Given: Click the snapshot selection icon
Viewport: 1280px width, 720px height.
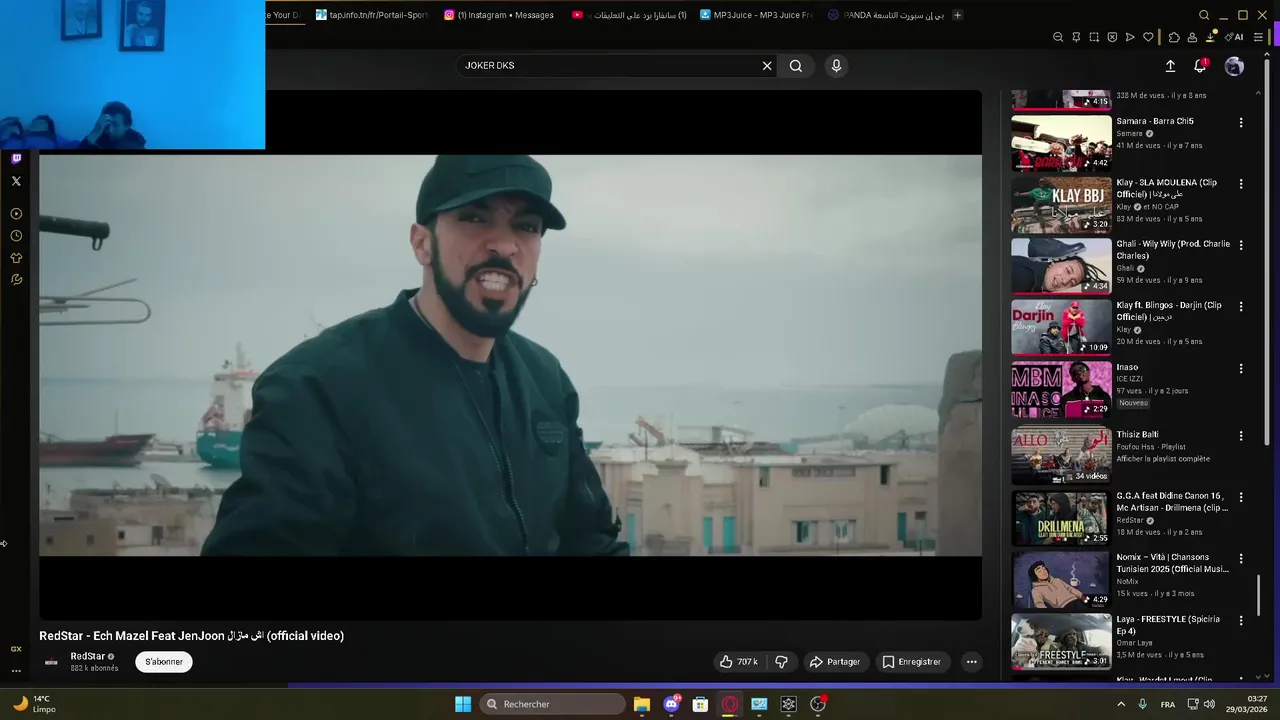Looking at the screenshot, I should point(1094,37).
